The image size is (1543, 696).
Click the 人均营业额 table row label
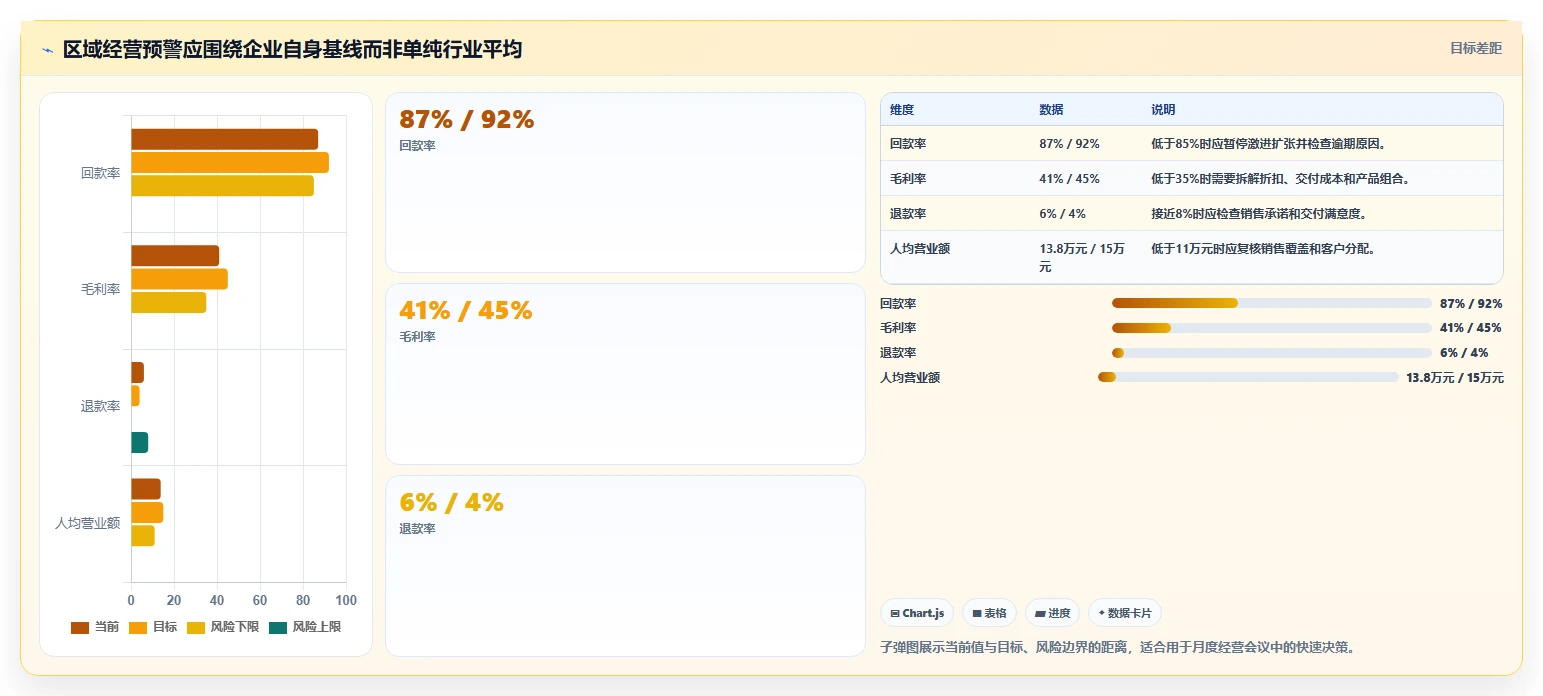920,249
